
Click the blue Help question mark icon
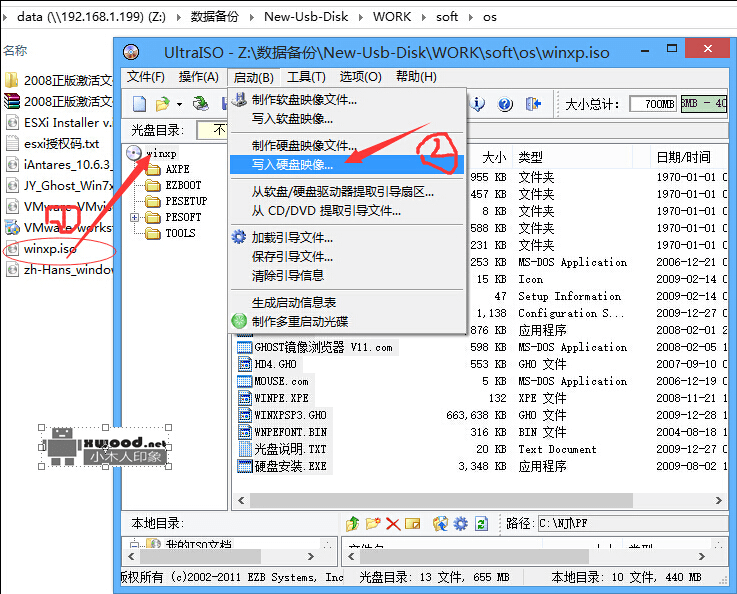click(x=505, y=104)
